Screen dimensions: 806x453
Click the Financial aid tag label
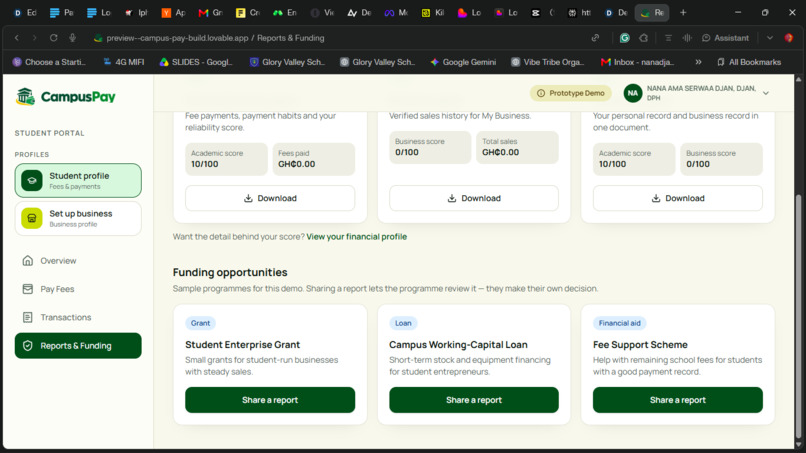tap(619, 323)
